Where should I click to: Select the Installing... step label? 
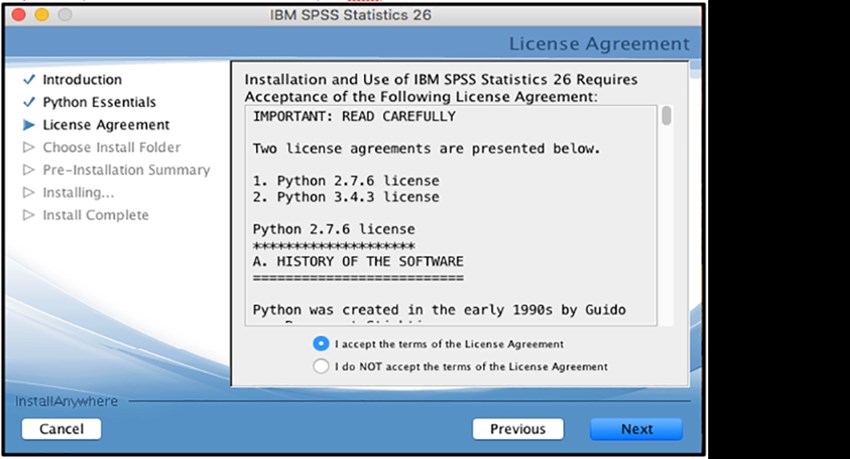(x=79, y=192)
